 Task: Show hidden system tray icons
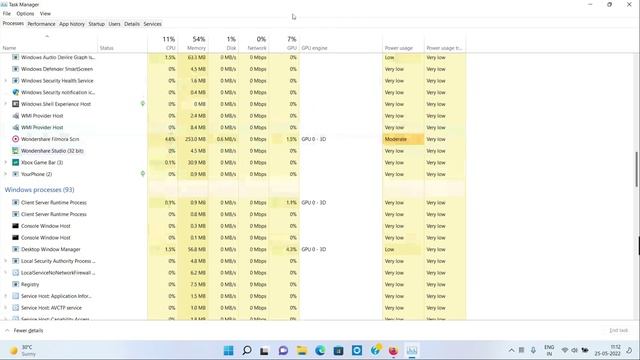click(511, 350)
